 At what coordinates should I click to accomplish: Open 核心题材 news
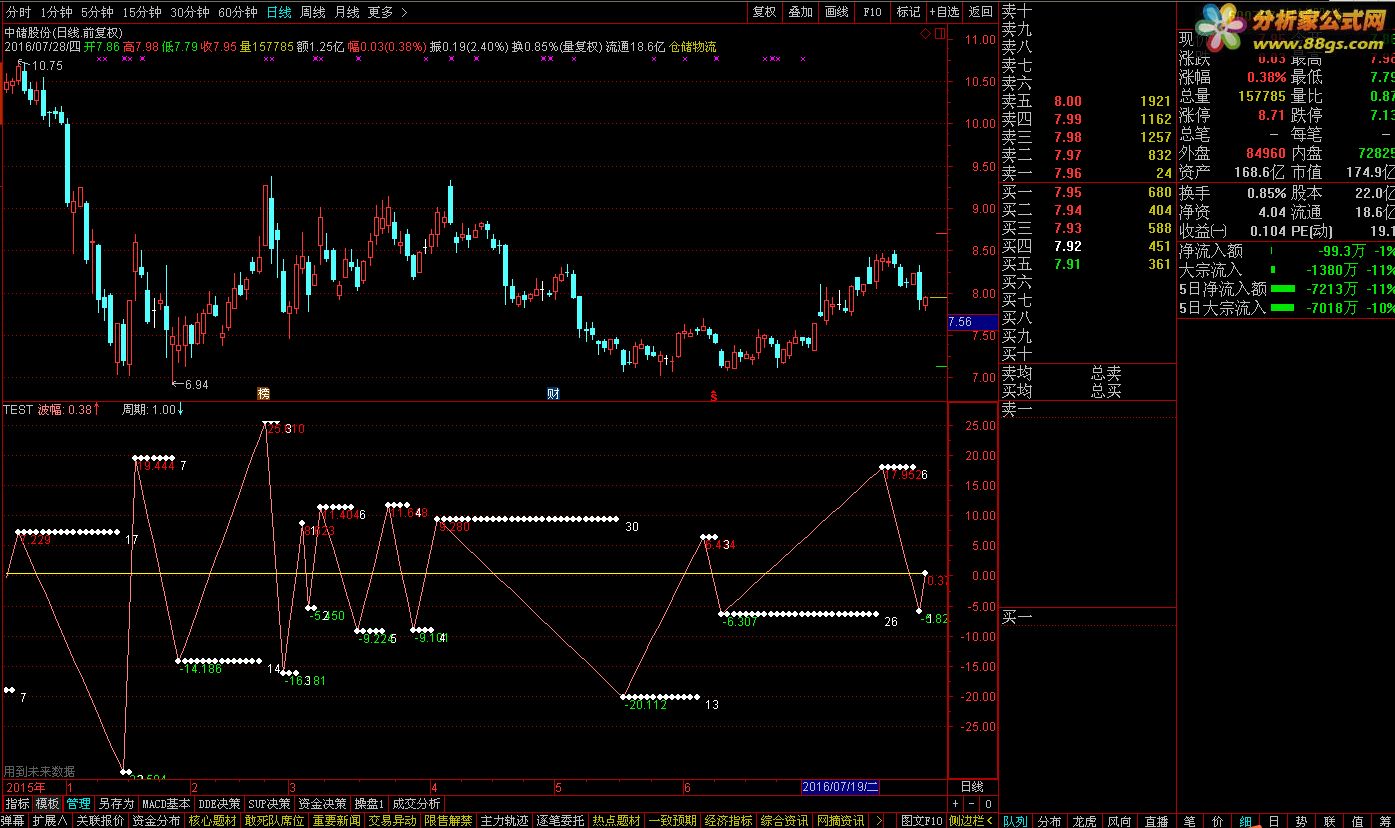click(213, 820)
